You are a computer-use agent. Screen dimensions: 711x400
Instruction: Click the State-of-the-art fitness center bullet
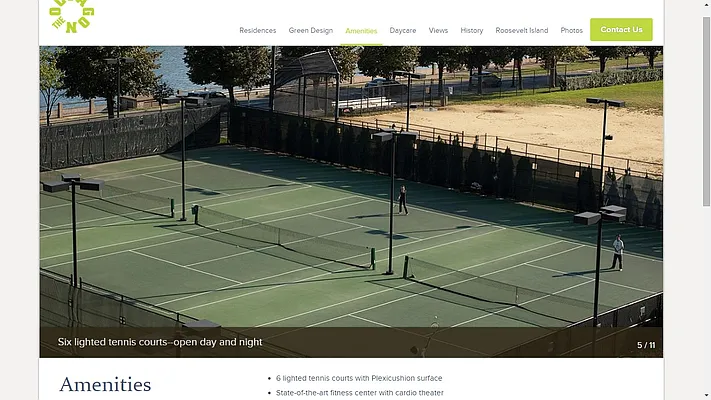coord(360,393)
